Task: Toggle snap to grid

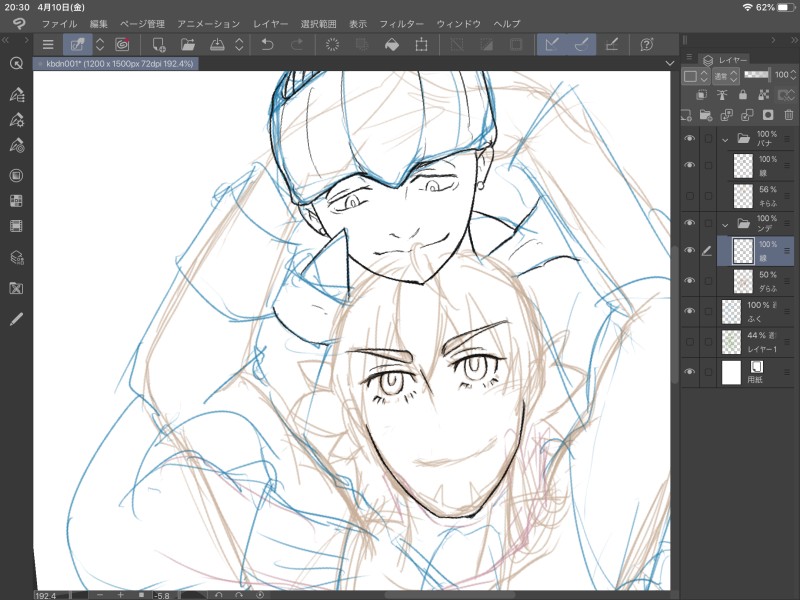Action: pyautogui.click(x=611, y=45)
